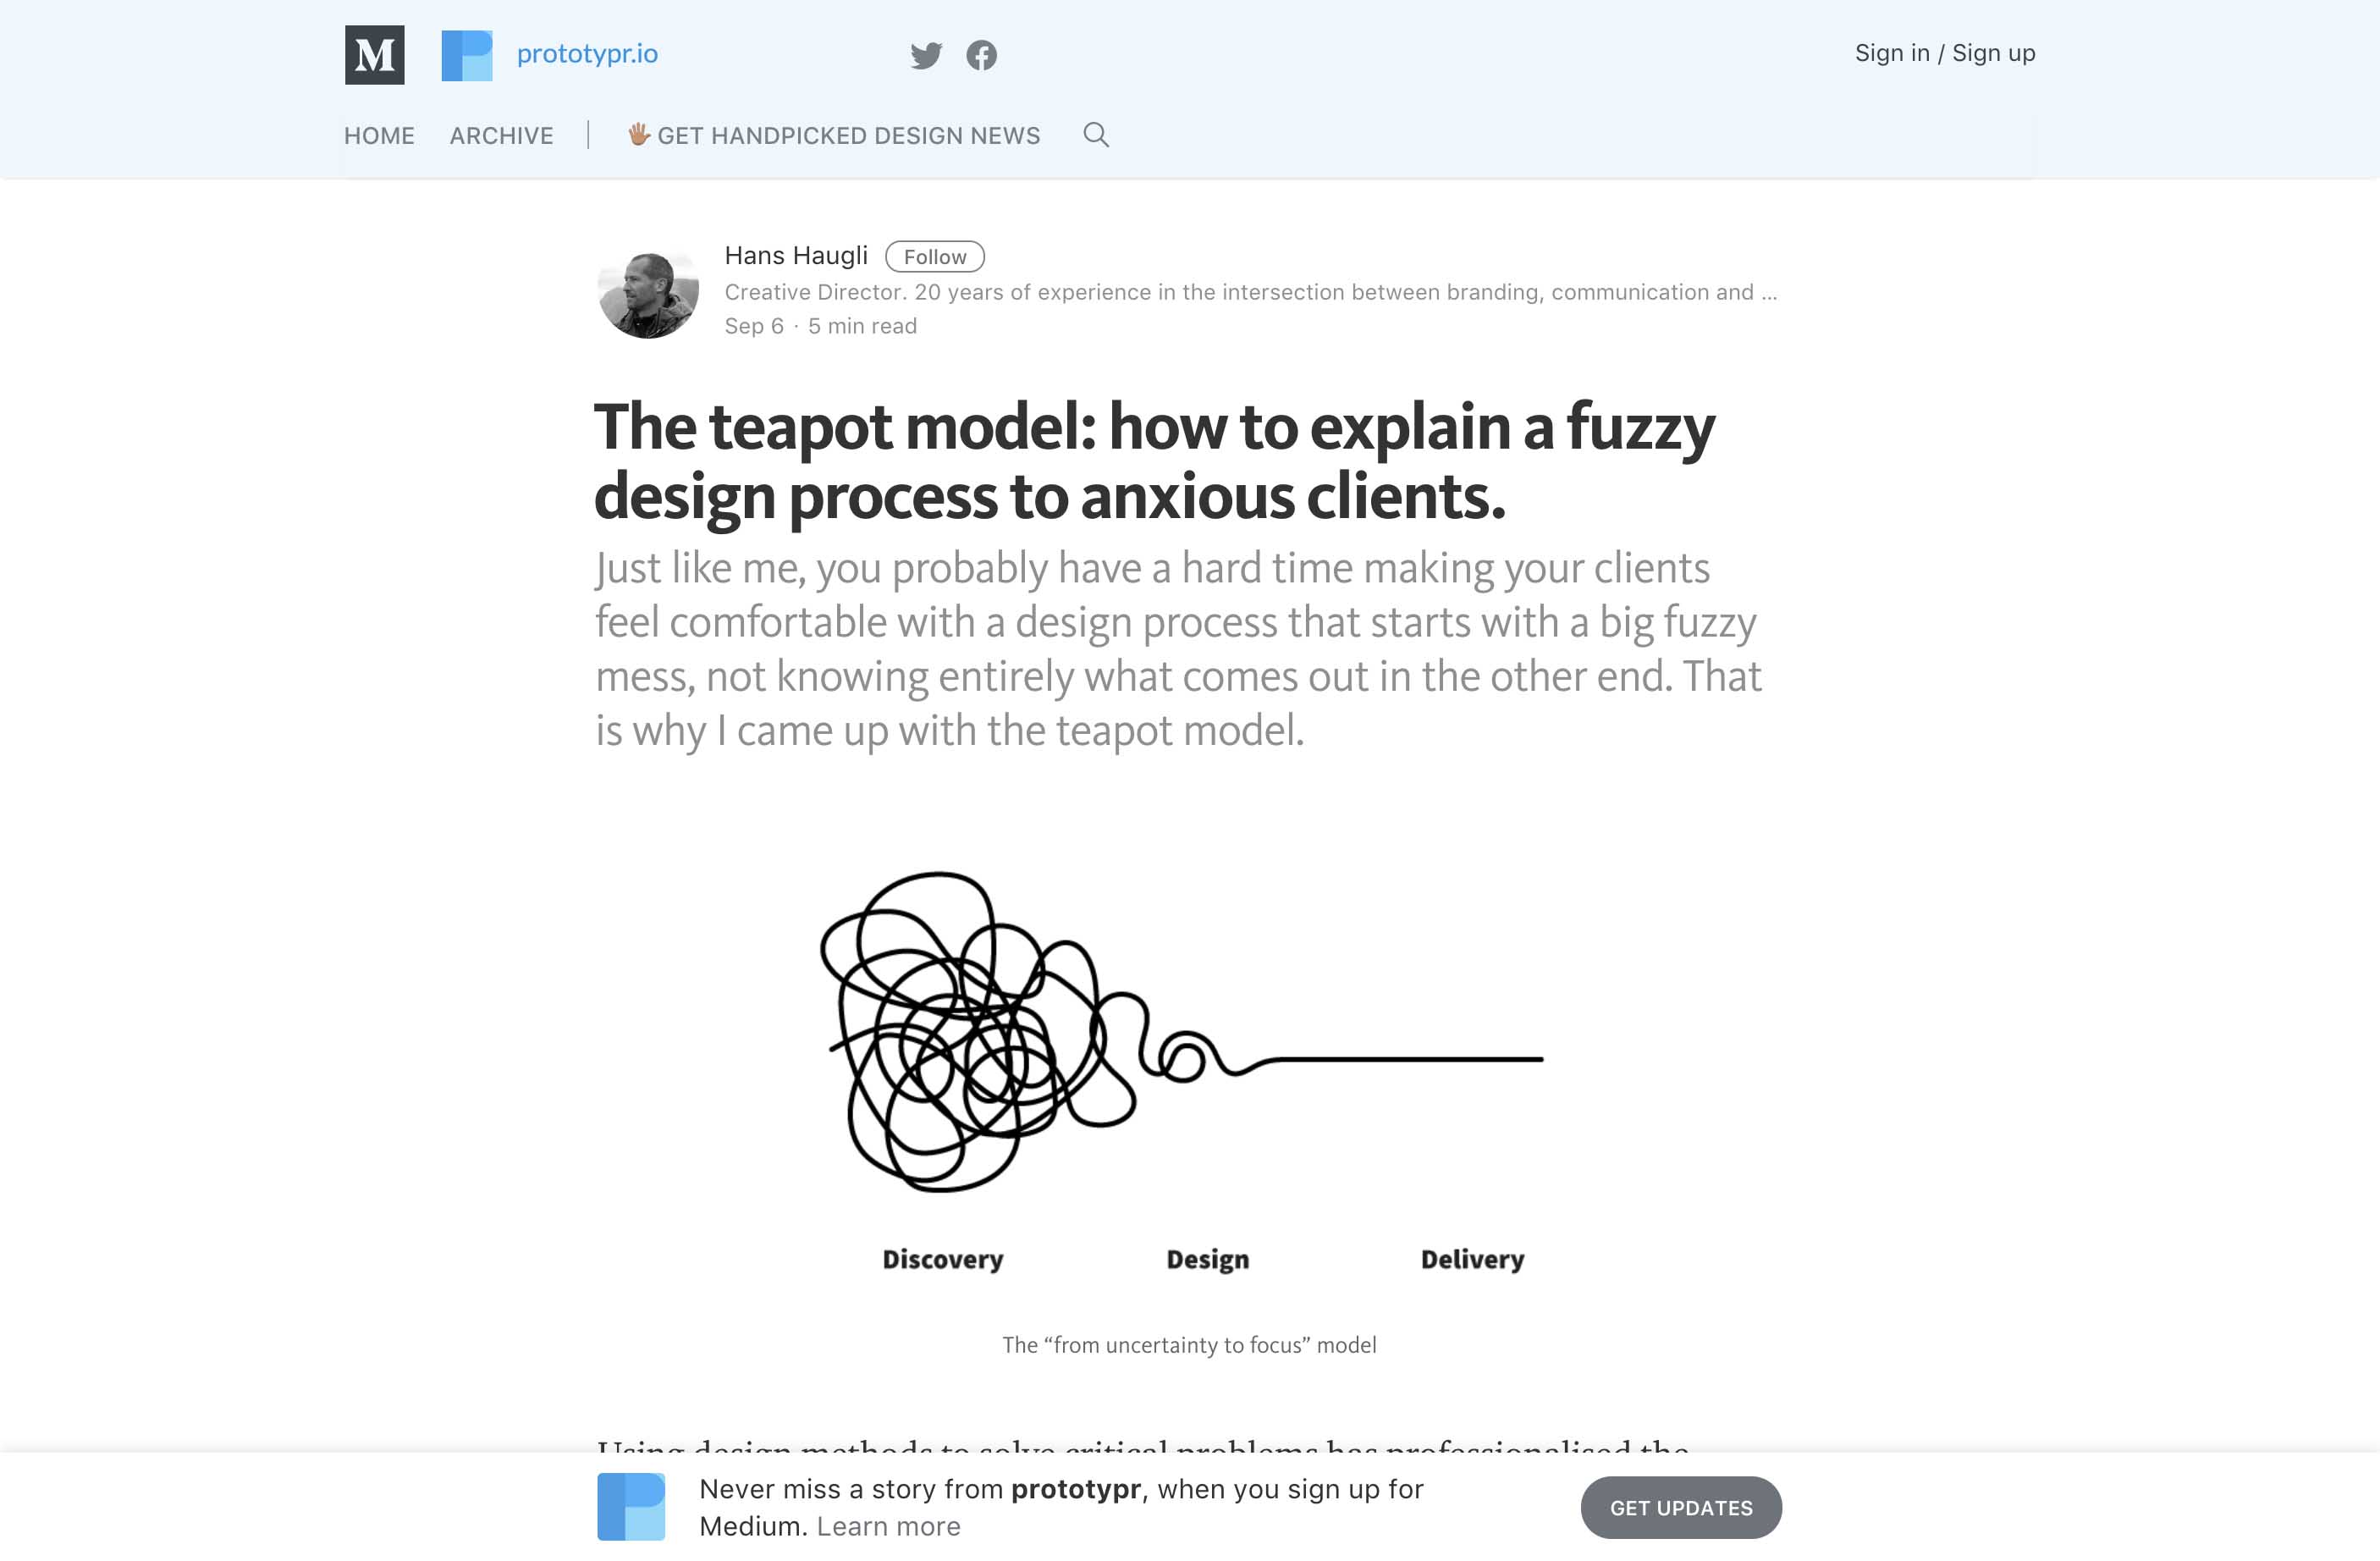The image size is (2380, 1561).
Task: Click the Sep 6 publish date
Action: [x=754, y=326]
